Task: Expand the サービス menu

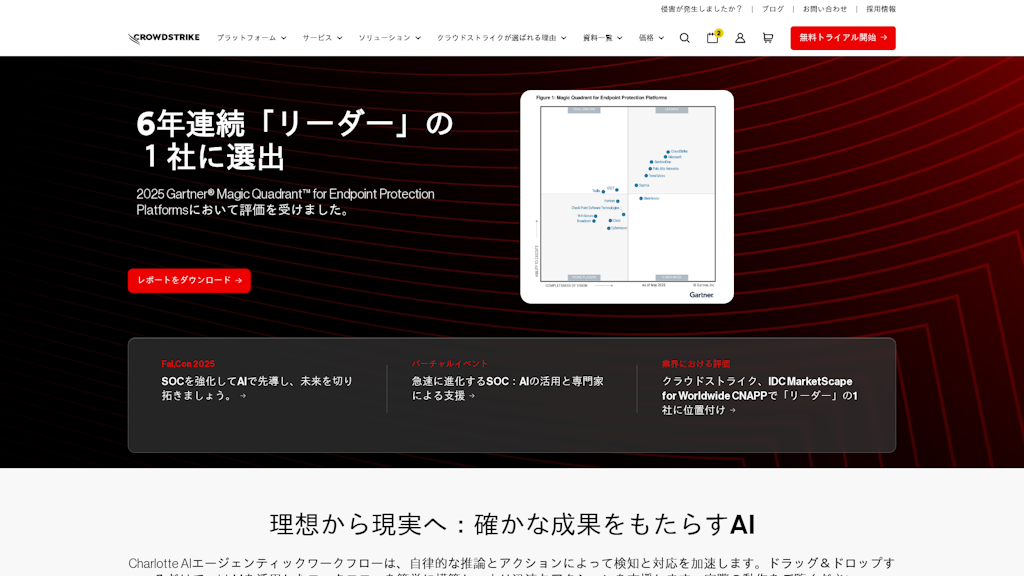Action: (322, 38)
